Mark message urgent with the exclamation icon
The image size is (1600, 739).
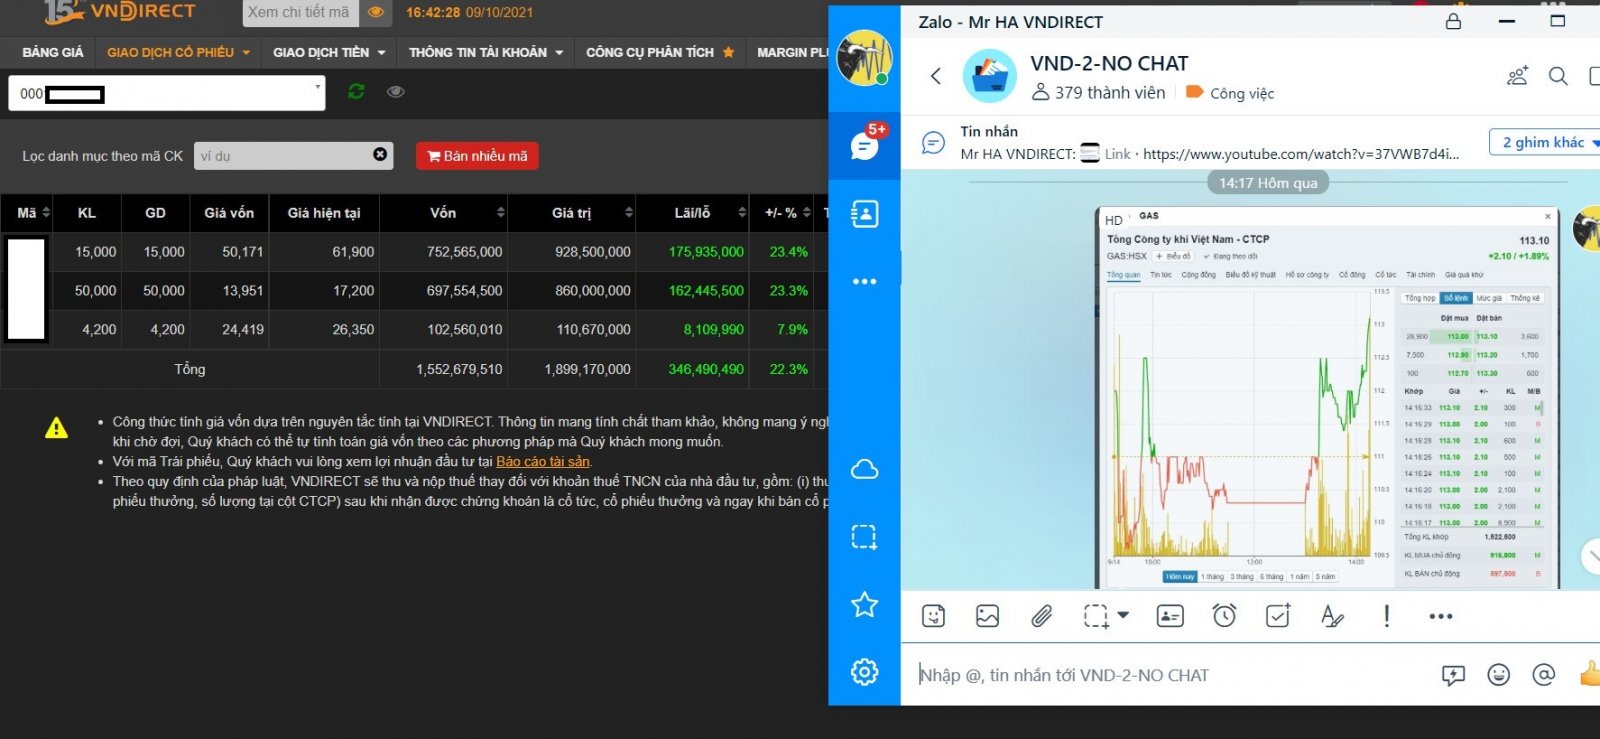[1386, 616]
